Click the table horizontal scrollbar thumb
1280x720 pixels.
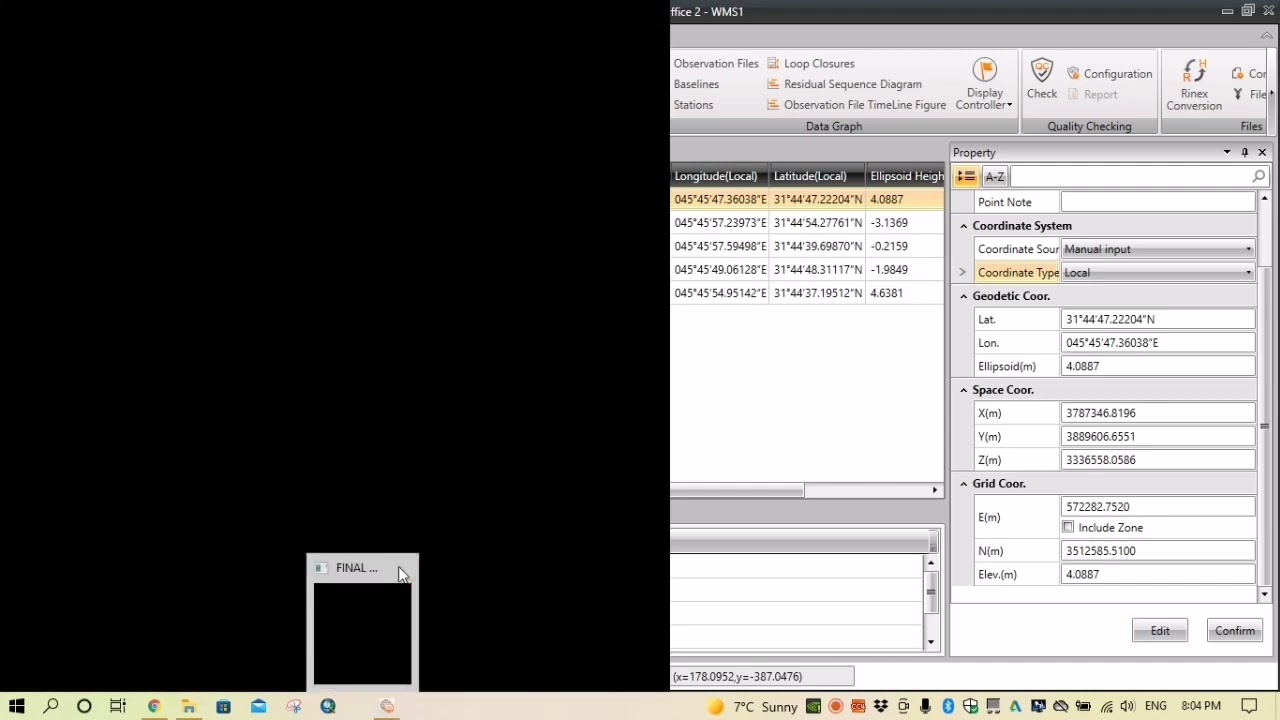click(x=737, y=490)
